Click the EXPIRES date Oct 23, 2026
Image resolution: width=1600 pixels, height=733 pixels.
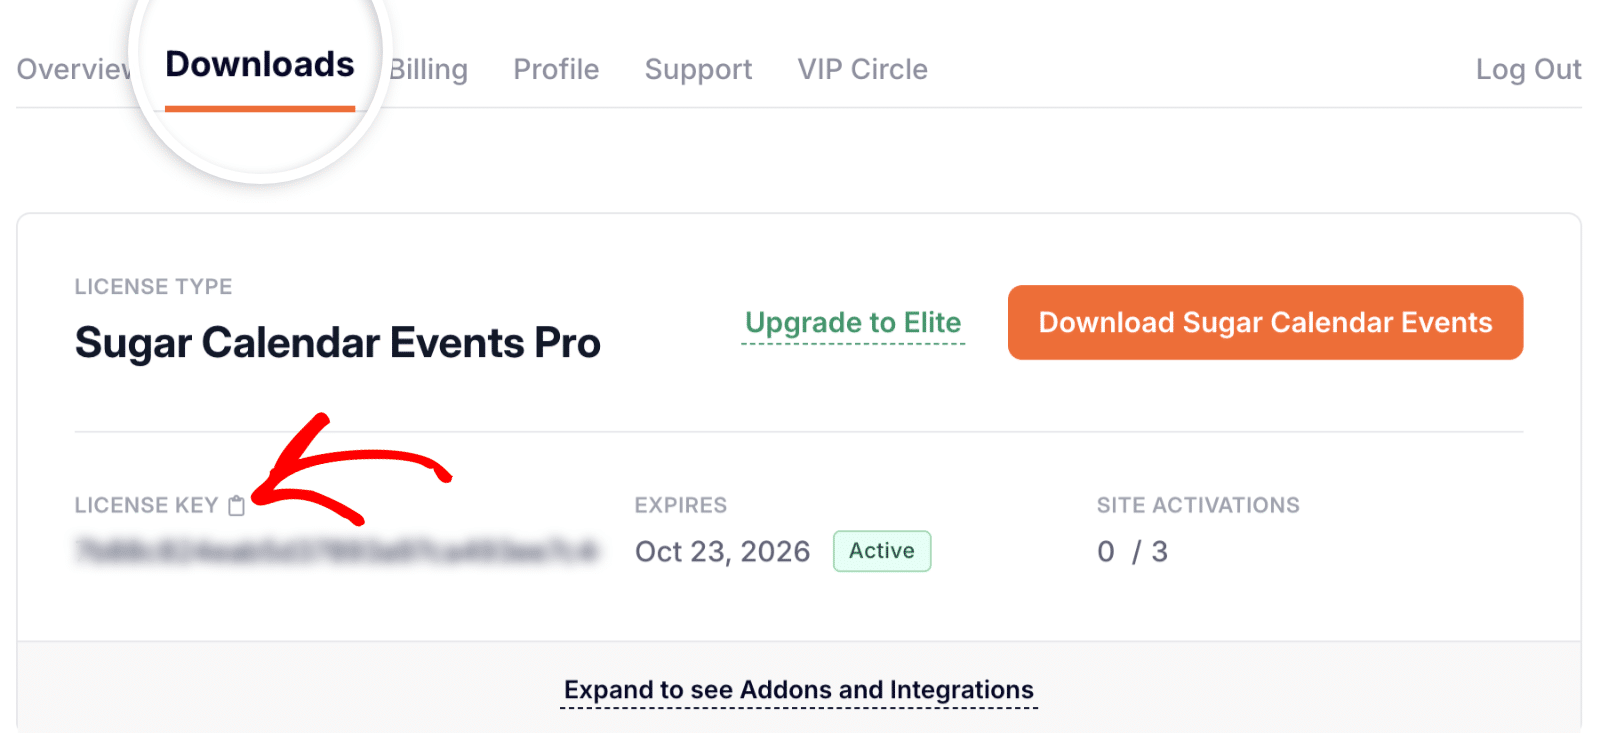(x=722, y=551)
